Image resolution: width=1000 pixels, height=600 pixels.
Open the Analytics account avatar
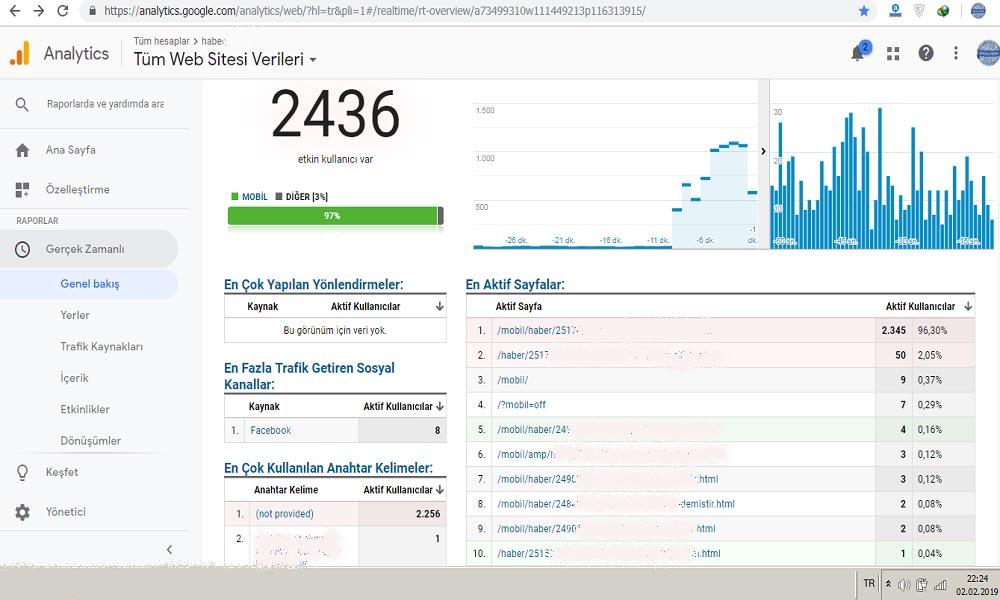coord(989,53)
